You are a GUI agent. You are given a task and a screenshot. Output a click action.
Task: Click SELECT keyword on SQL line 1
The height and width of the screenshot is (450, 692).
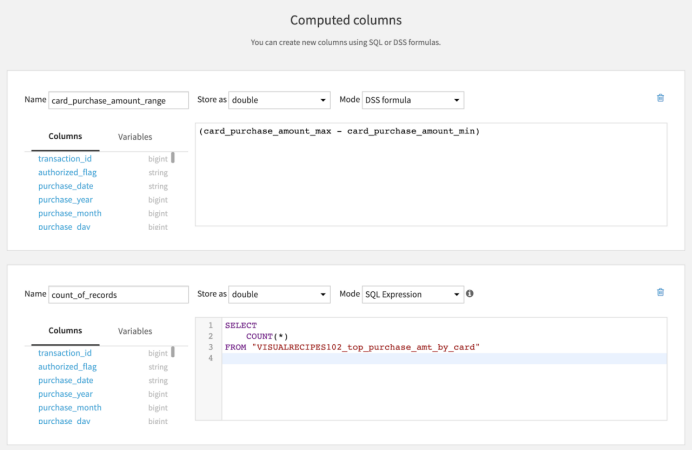[241, 326]
